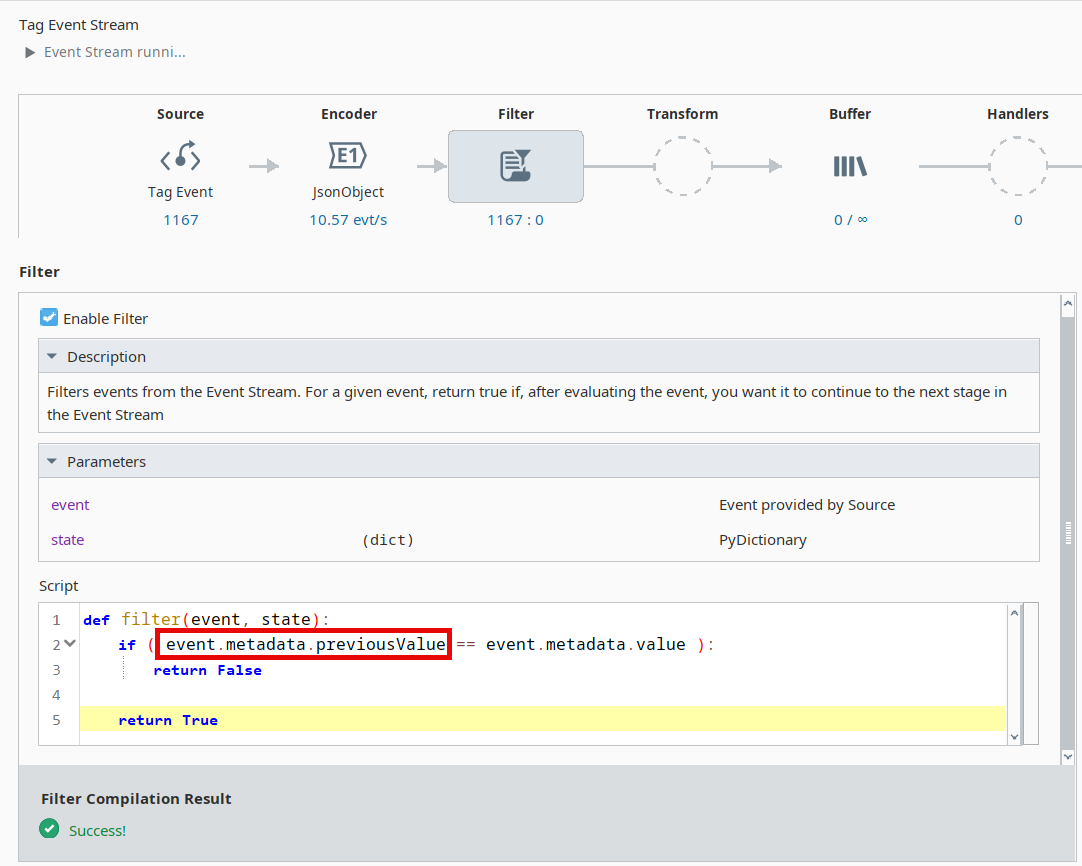Click the encoder rate 10.57 evt/s
This screenshot has width=1082, height=866.
(348, 220)
